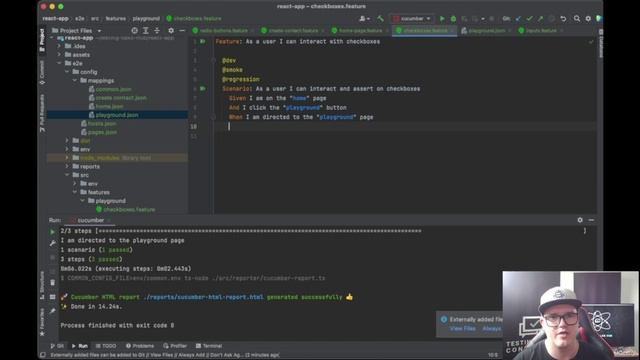
Task: Collapse the mappings folder in tree
Action: click(75, 80)
